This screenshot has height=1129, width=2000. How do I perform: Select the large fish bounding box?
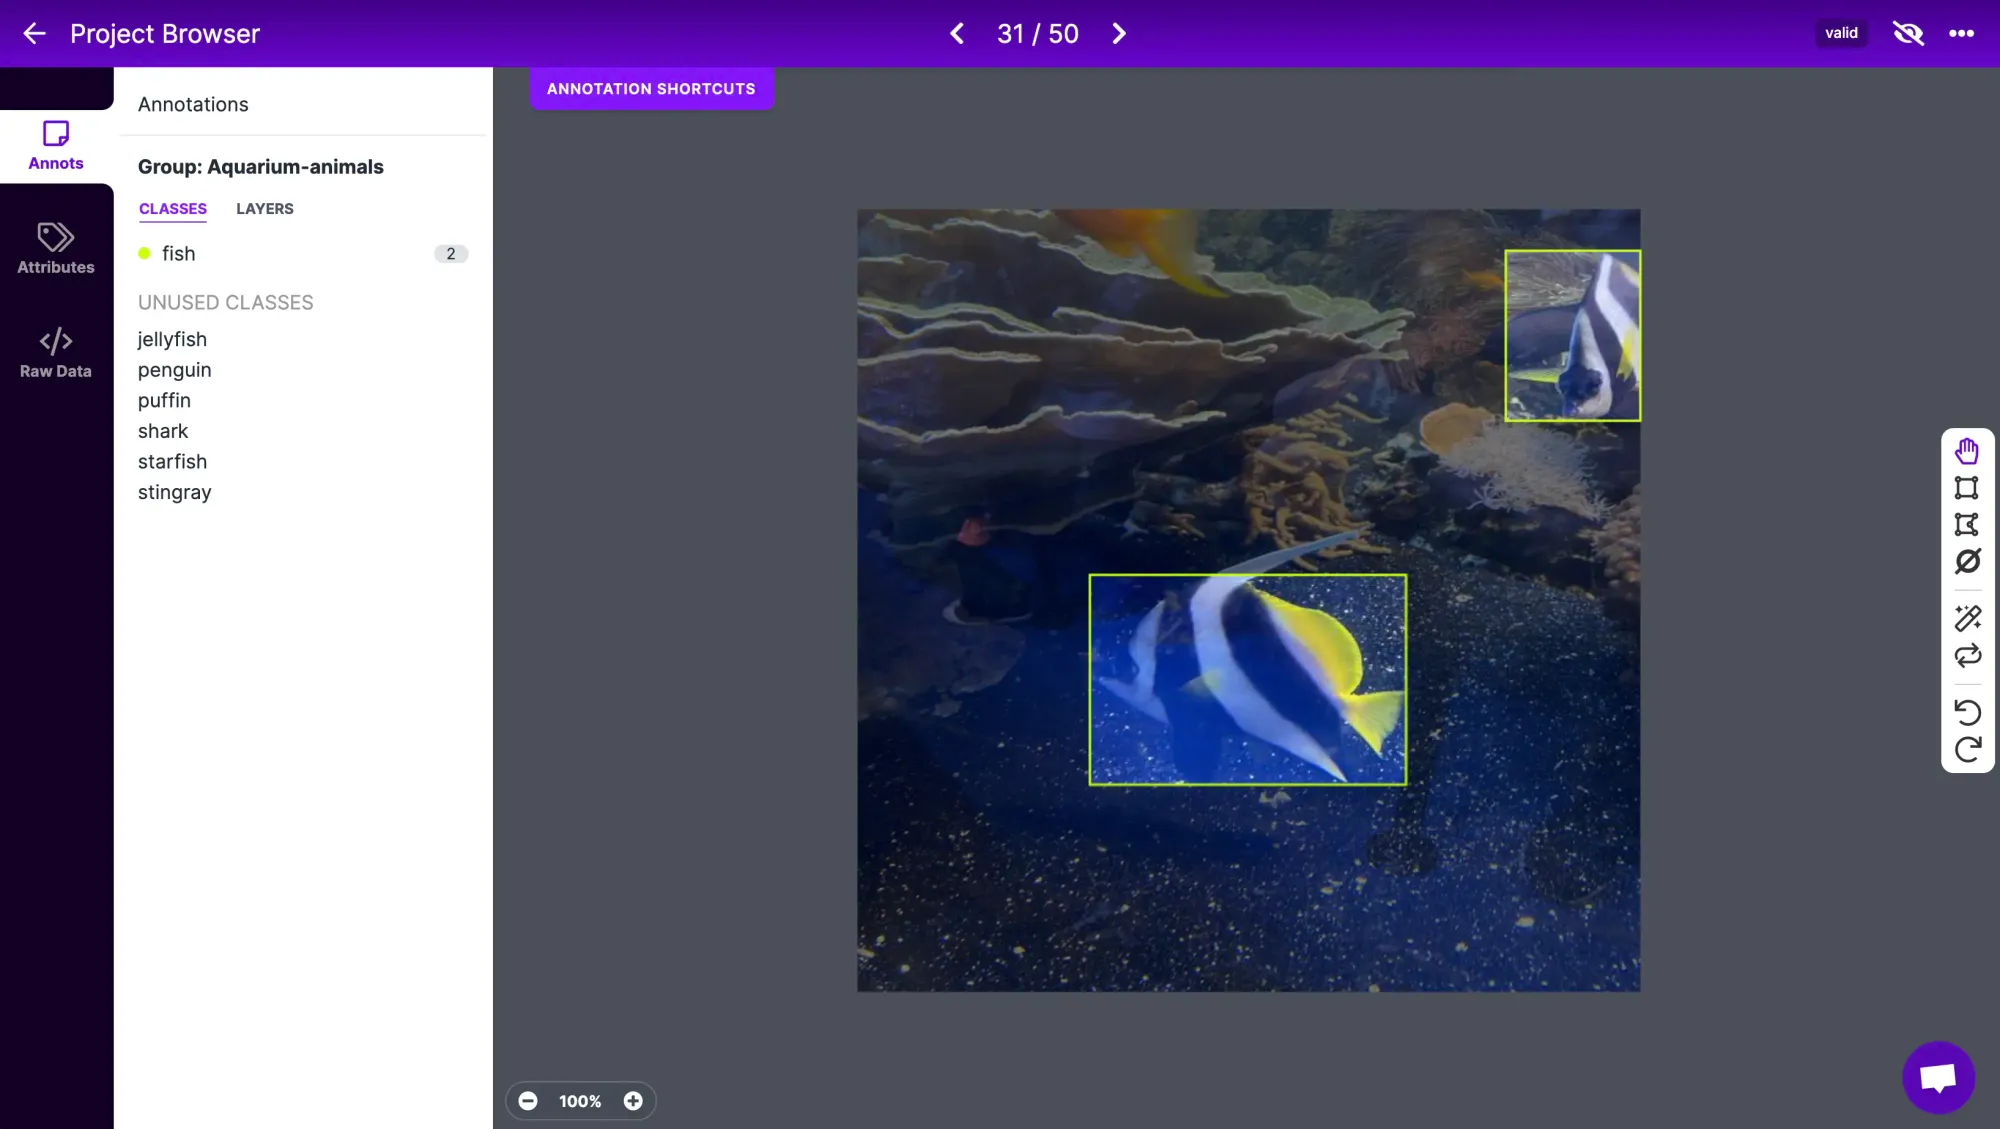pos(1247,680)
